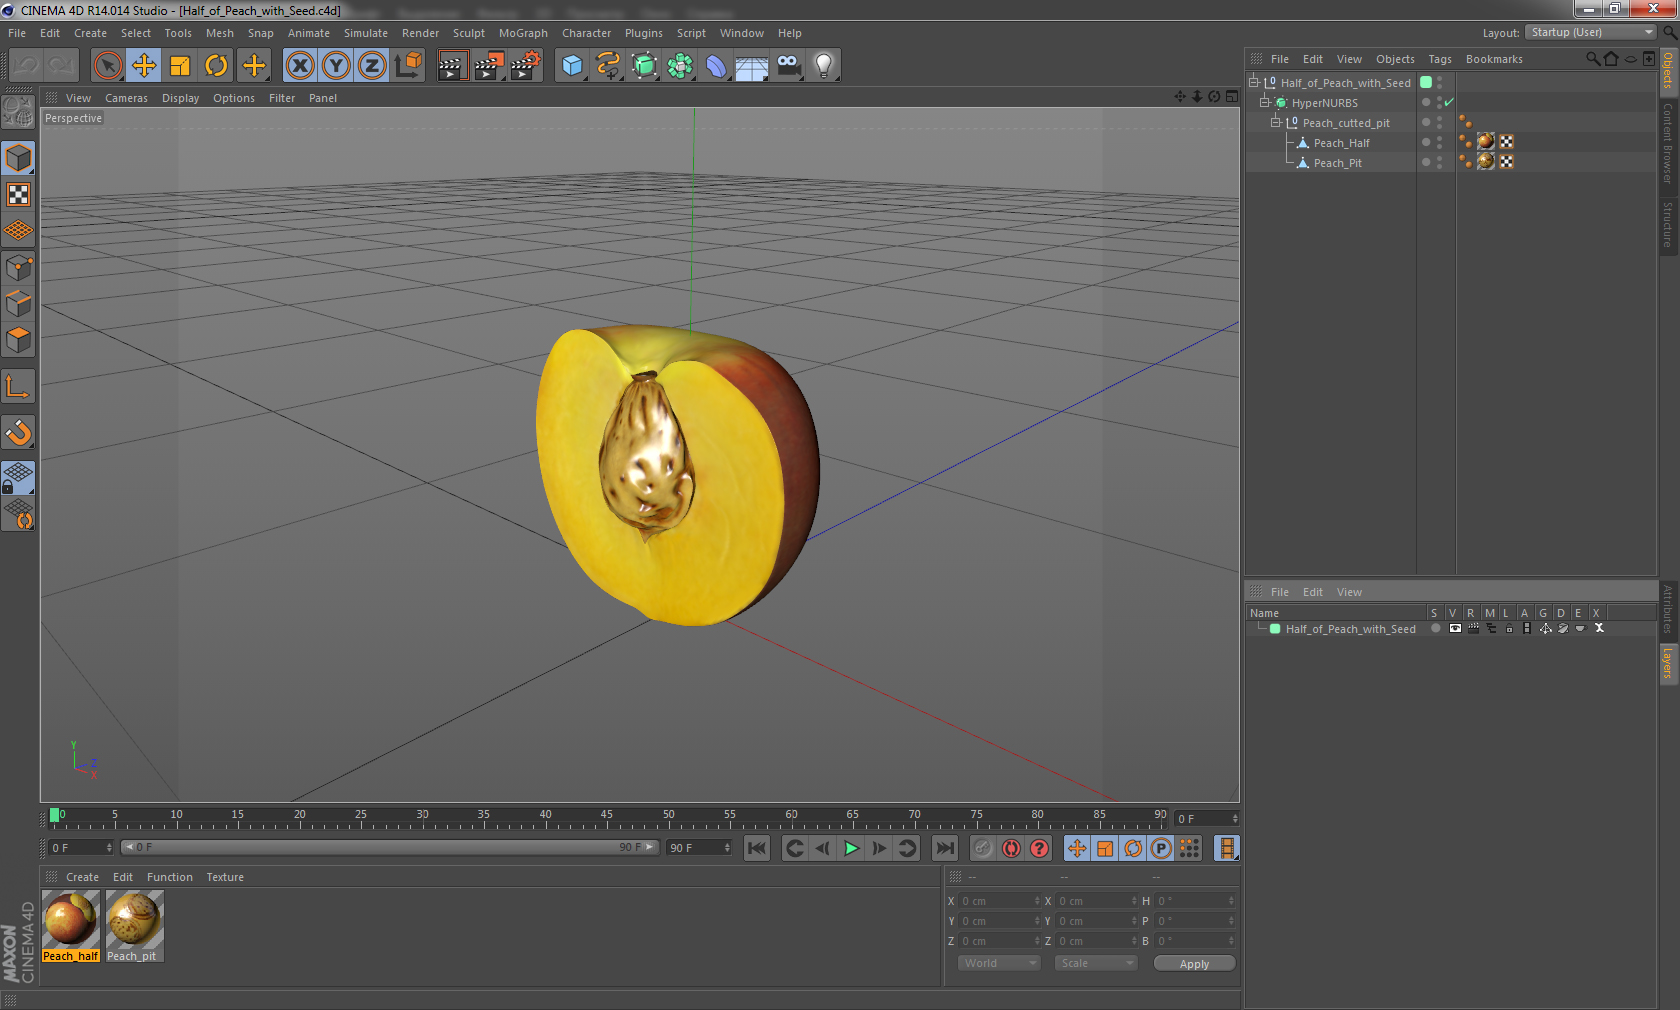Open the Simulate menu

point(365,33)
